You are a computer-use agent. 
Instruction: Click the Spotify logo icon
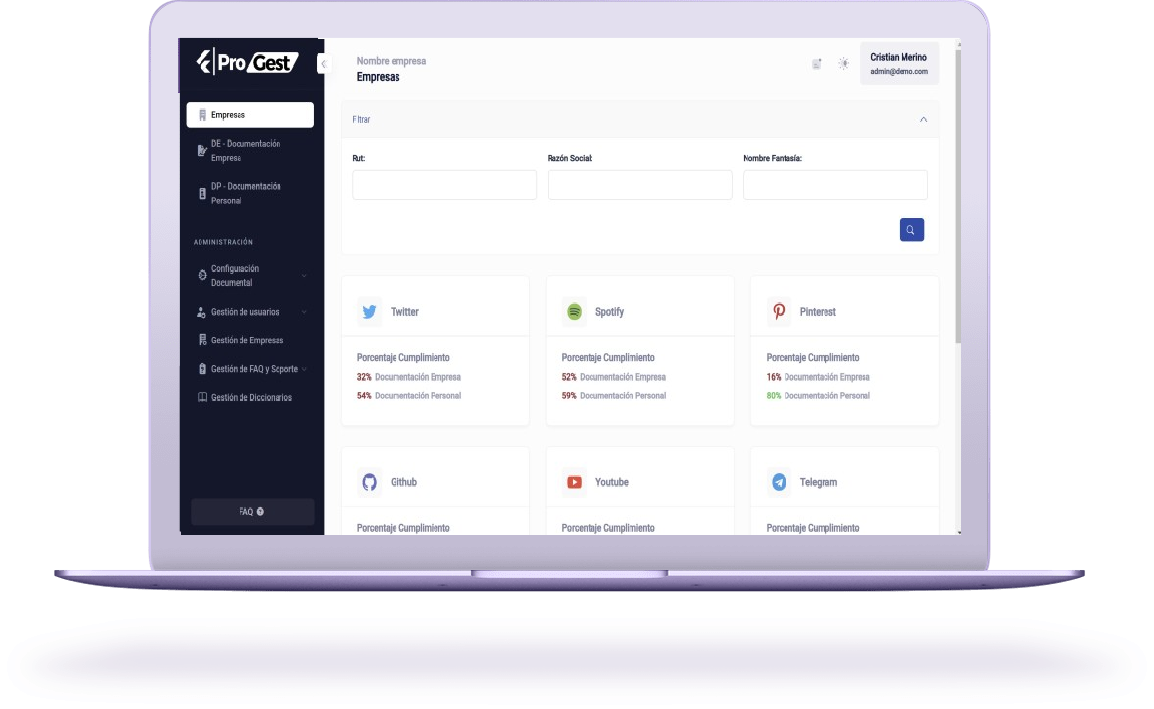coord(574,312)
